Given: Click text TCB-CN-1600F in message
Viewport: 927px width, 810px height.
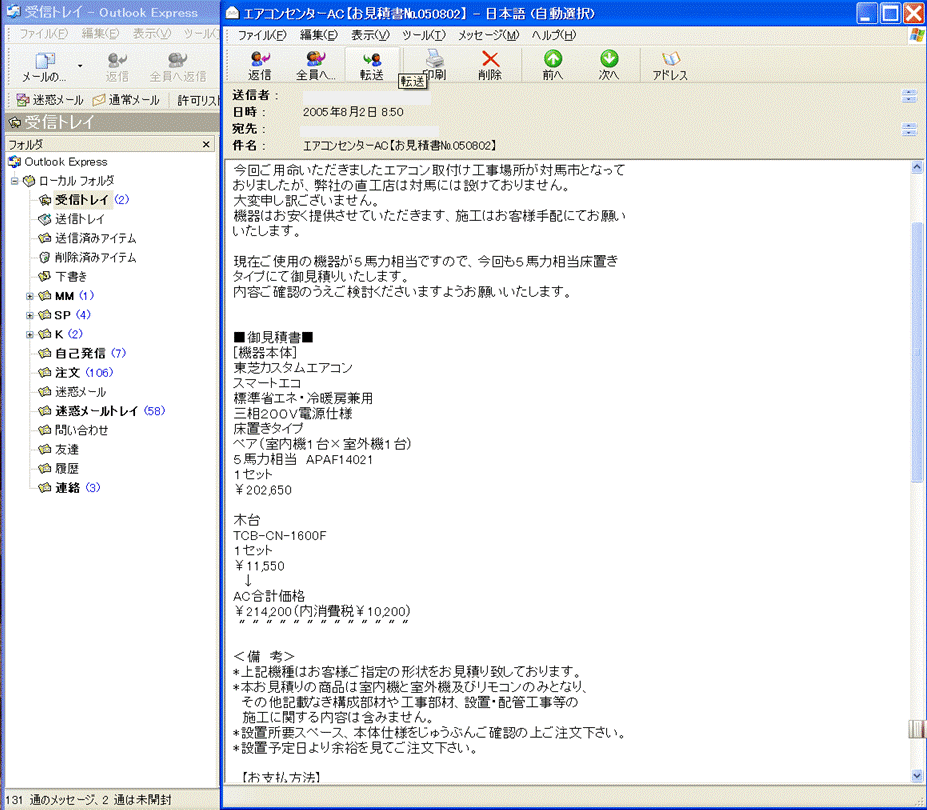Looking at the screenshot, I should 280,536.
